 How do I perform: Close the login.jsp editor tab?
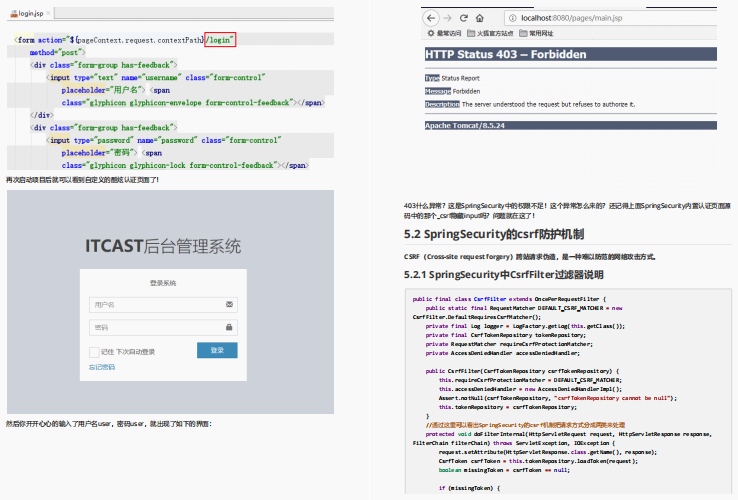pos(50,14)
